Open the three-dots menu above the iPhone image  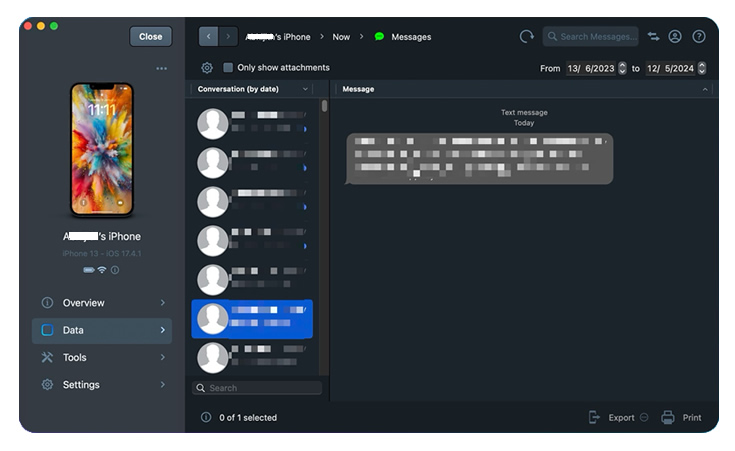point(162,68)
